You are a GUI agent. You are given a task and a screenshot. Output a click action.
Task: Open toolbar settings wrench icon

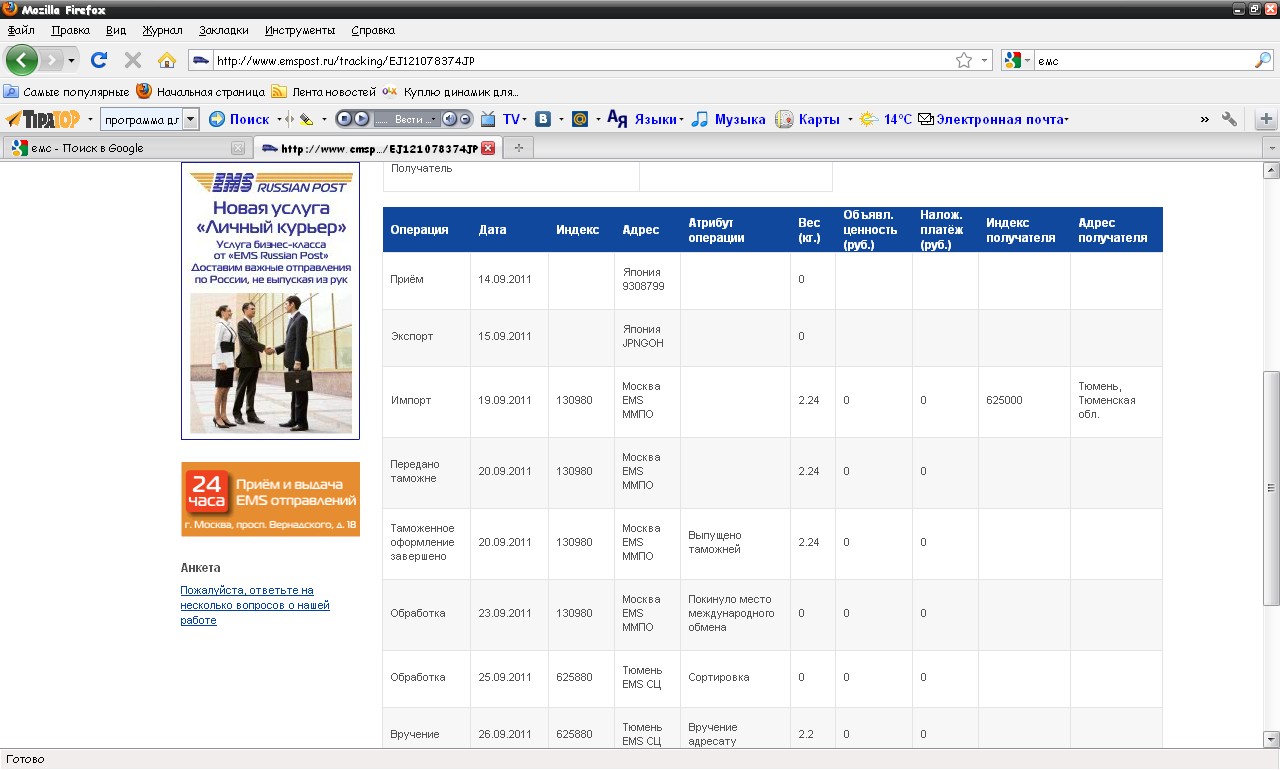[x=1229, y=119]
